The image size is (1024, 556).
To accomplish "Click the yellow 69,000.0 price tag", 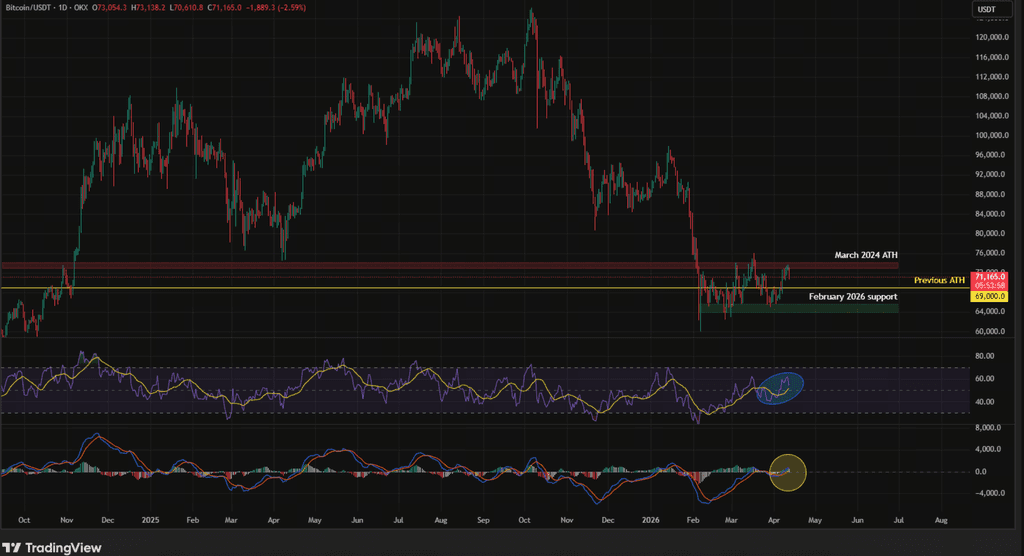I will coord(990,297).
